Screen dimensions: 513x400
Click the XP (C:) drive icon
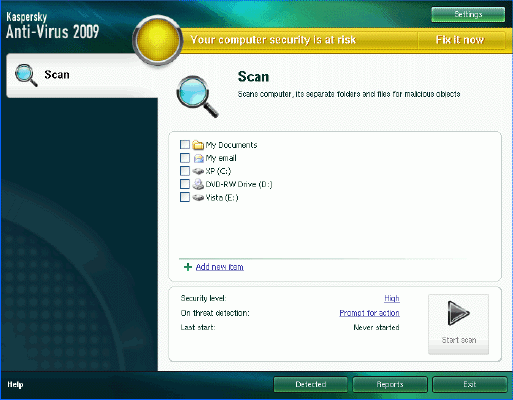(198, 171)
